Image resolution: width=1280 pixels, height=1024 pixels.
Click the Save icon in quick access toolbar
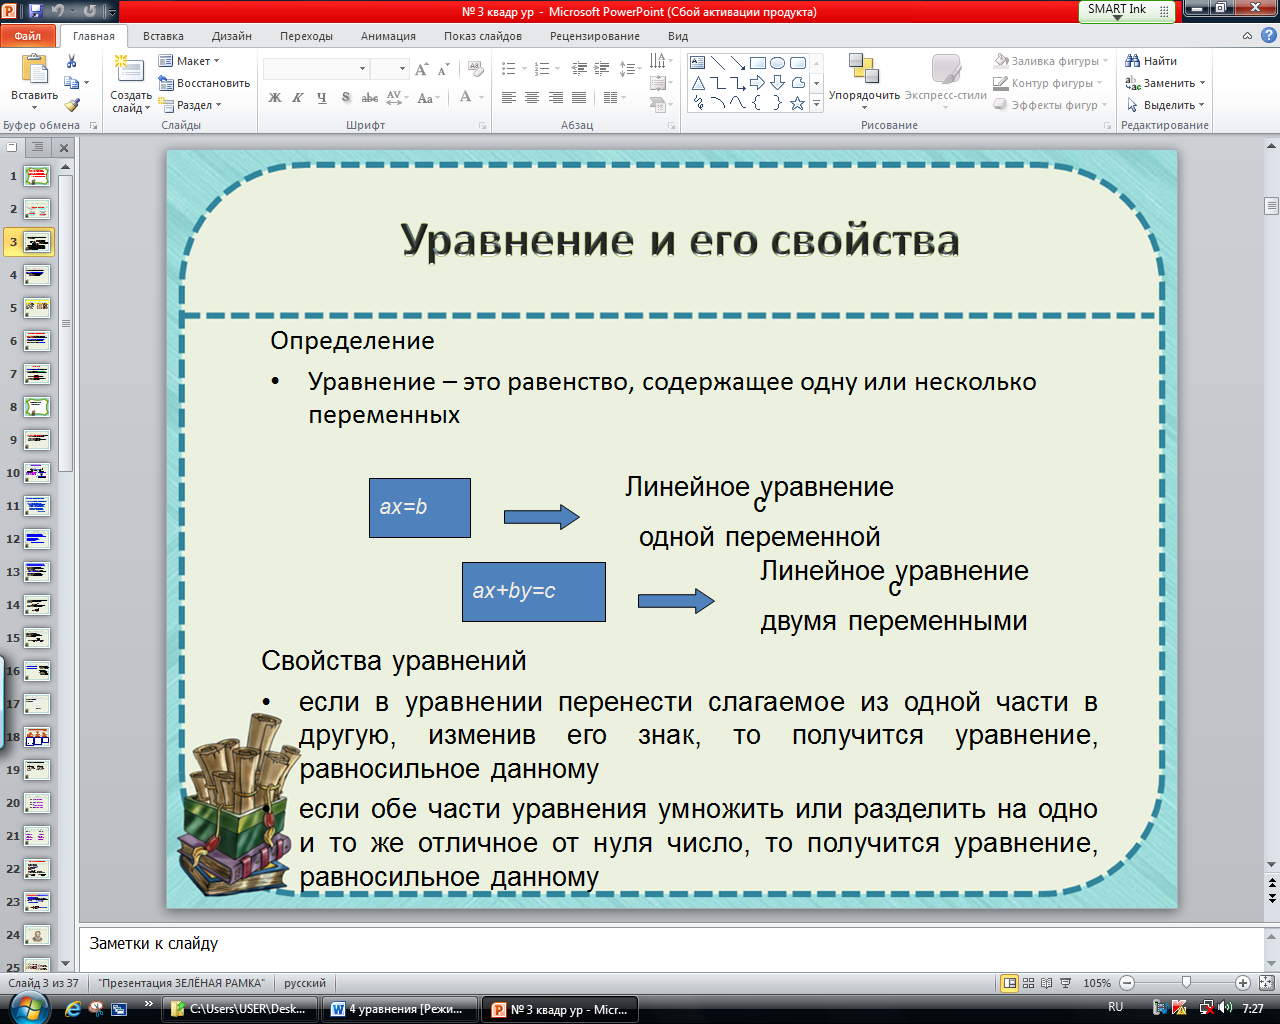tap(36, 11)
